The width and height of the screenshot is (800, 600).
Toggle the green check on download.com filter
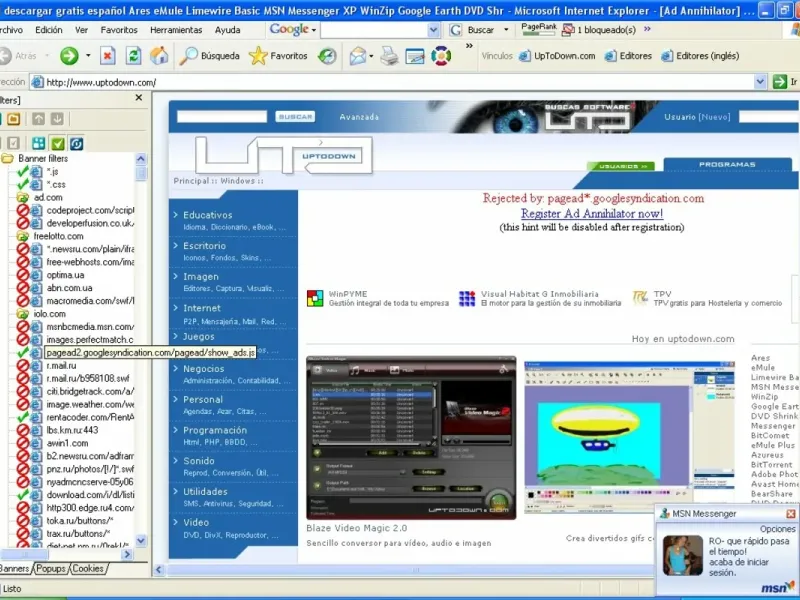coord(22,494)
